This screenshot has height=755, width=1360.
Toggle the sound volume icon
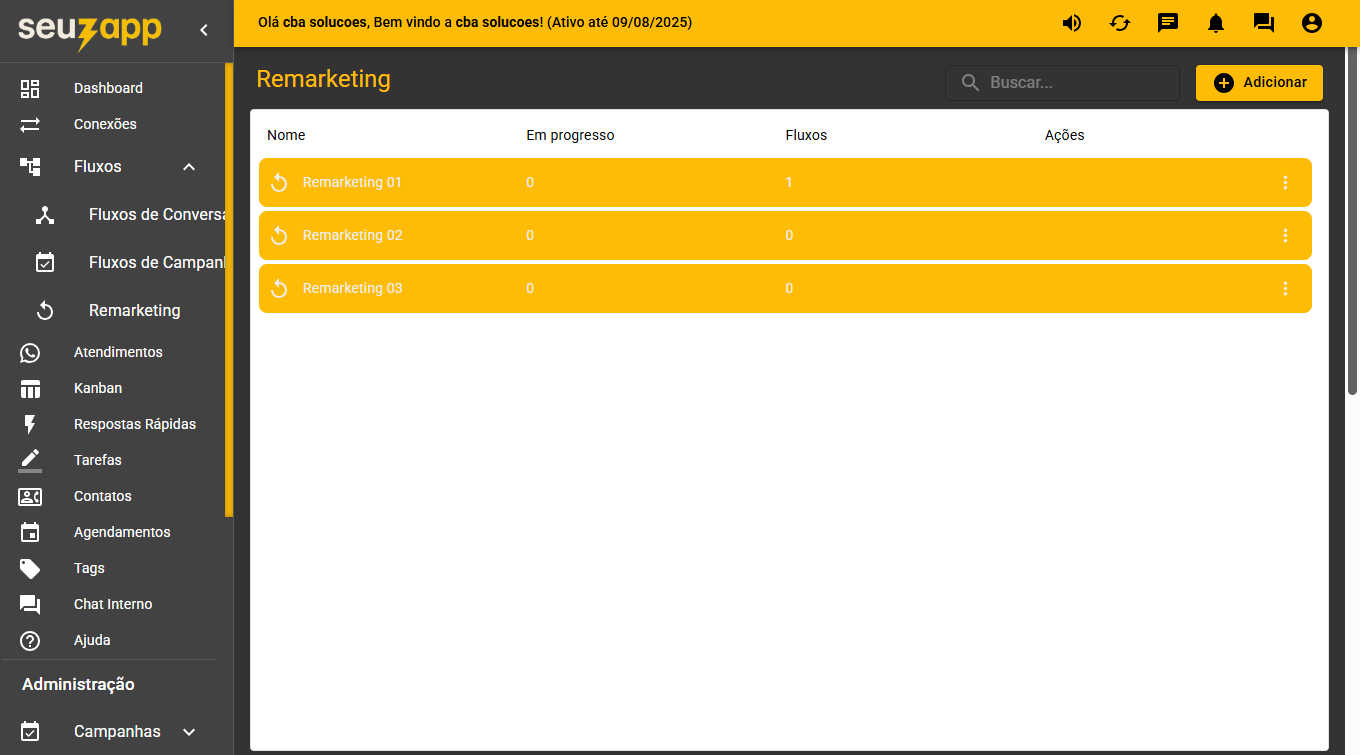tap(1071, 22)
